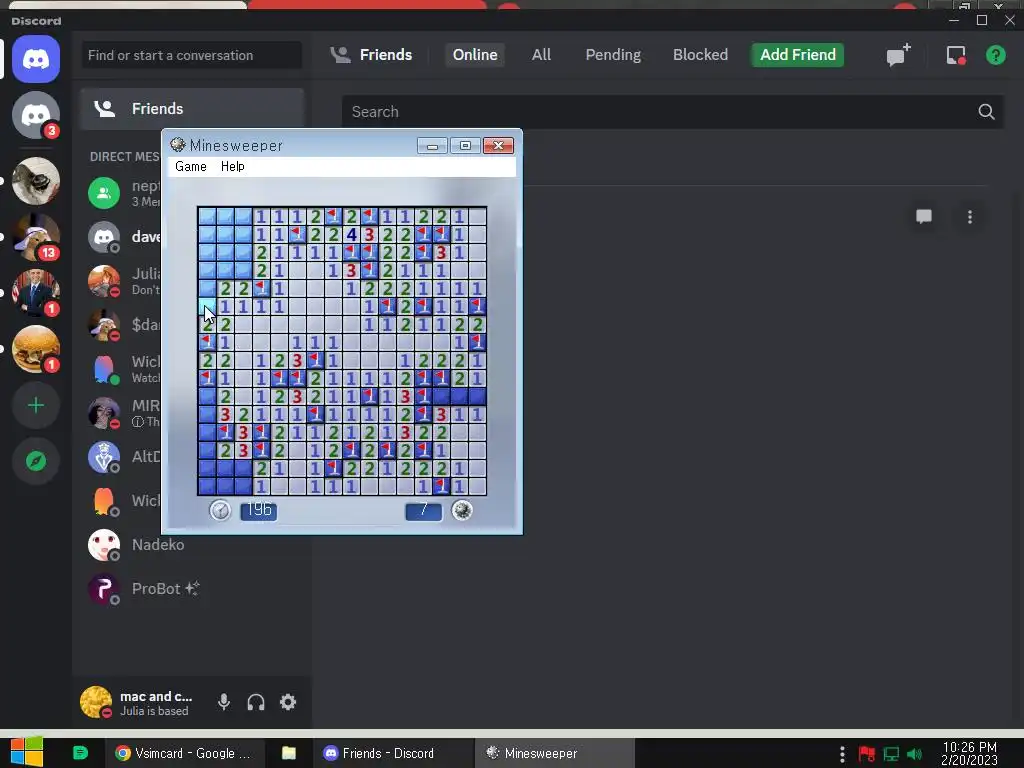Open the group DM with green icon
The image size is (1024, 768).
pyautogui.click(x=122, y=193)
